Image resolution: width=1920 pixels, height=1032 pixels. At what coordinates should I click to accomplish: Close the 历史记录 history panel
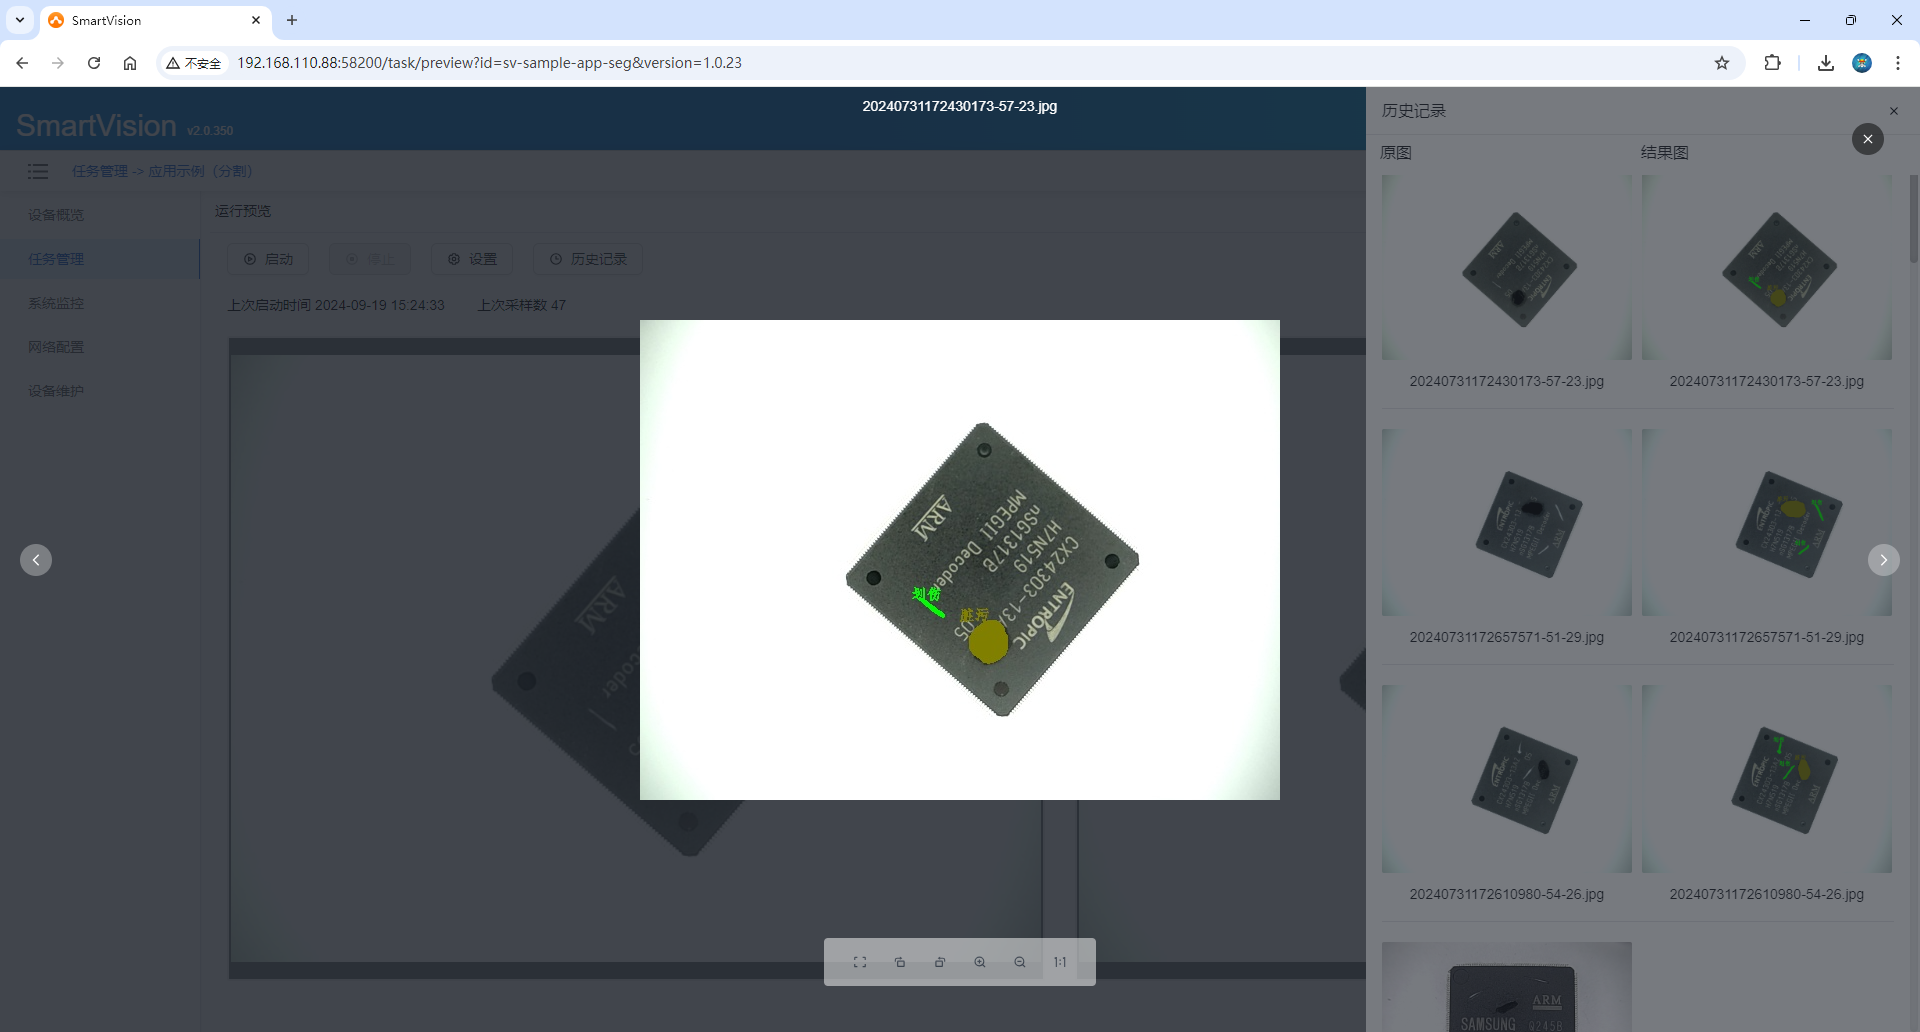1894,111
